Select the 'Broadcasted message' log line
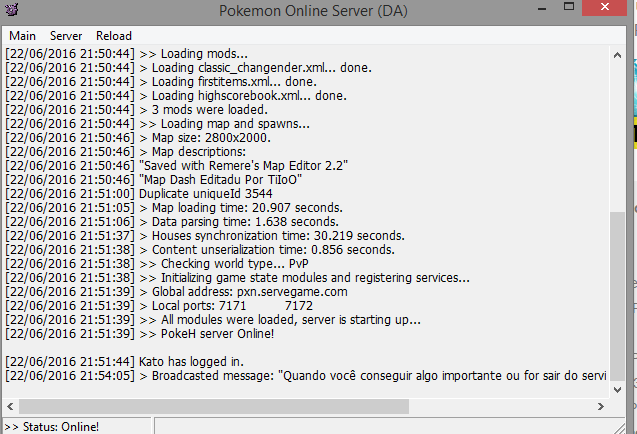The width and height of the screenshot is (637, 434). click(x=306, y=375)
